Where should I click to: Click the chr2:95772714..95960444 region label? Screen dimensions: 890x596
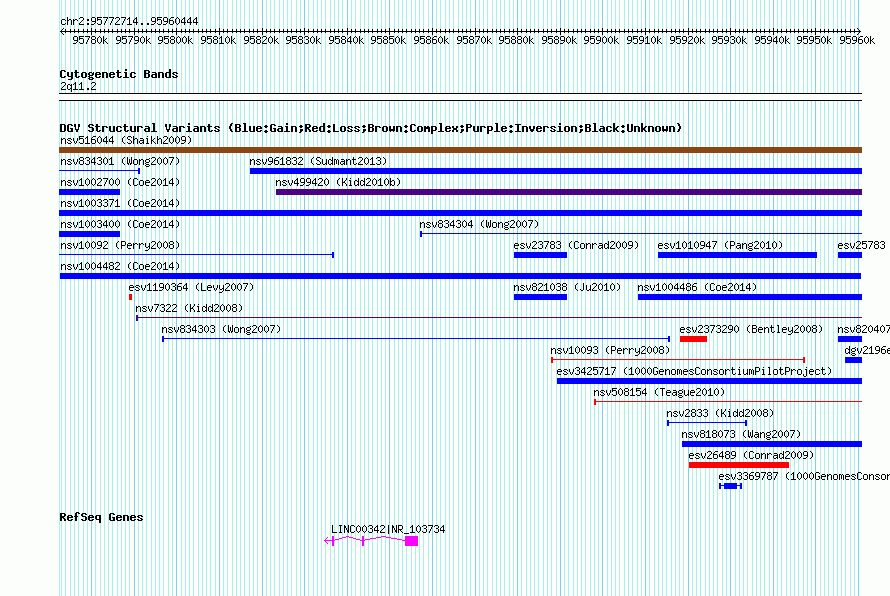tap(129, 21)
